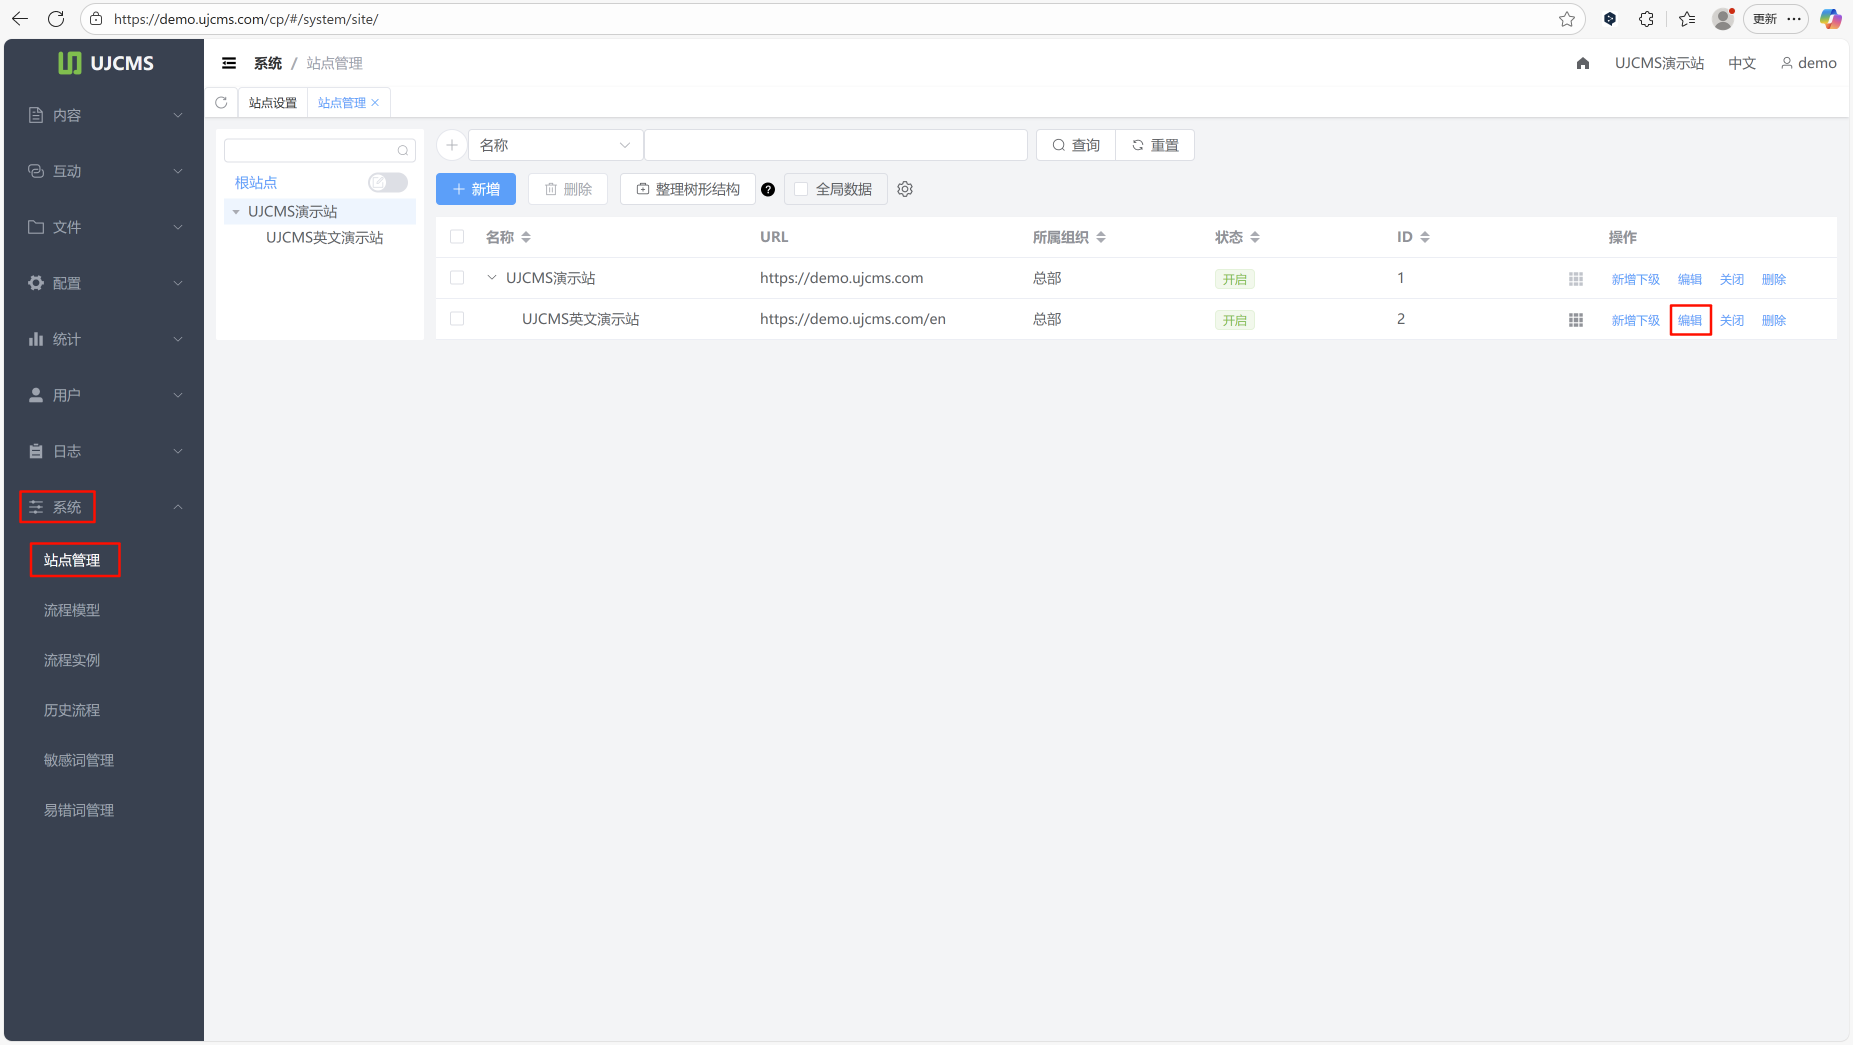Collapse the UJCMS演示站 table row
Screen dimensions: 1853x1045
[x=492, y=278]
